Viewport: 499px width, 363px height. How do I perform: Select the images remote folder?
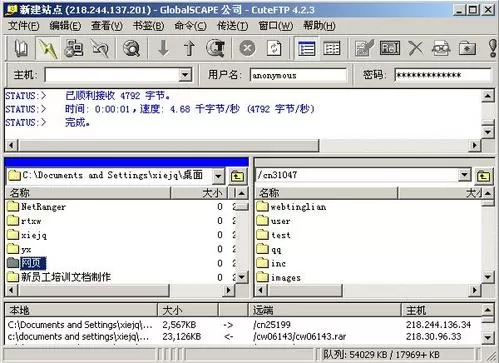pyautogui.click(x=279, y=277)
